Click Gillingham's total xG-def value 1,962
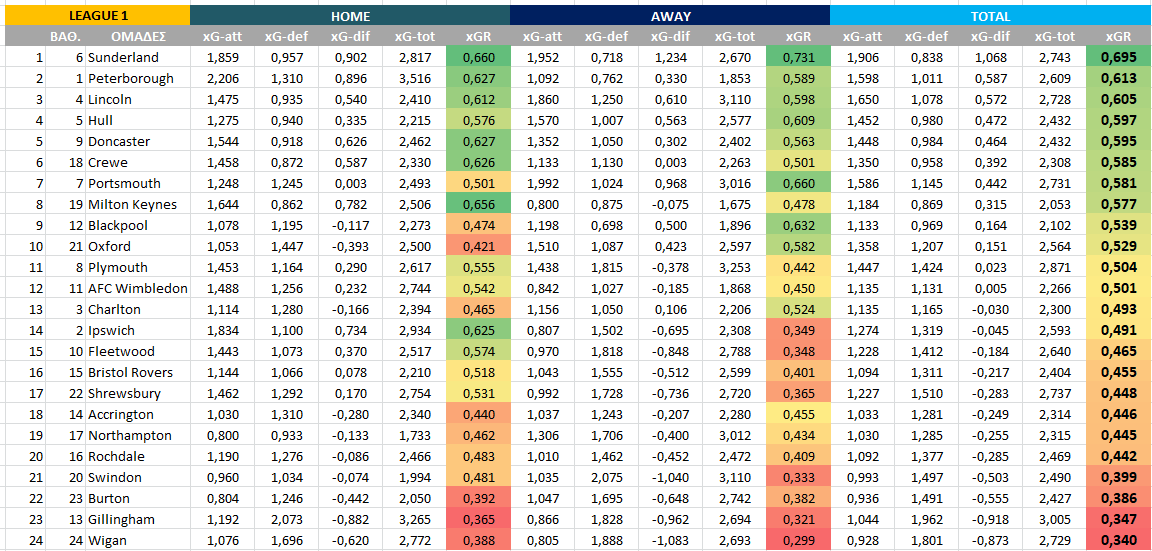Viewport: 1152px width, 551px height. 926,519
